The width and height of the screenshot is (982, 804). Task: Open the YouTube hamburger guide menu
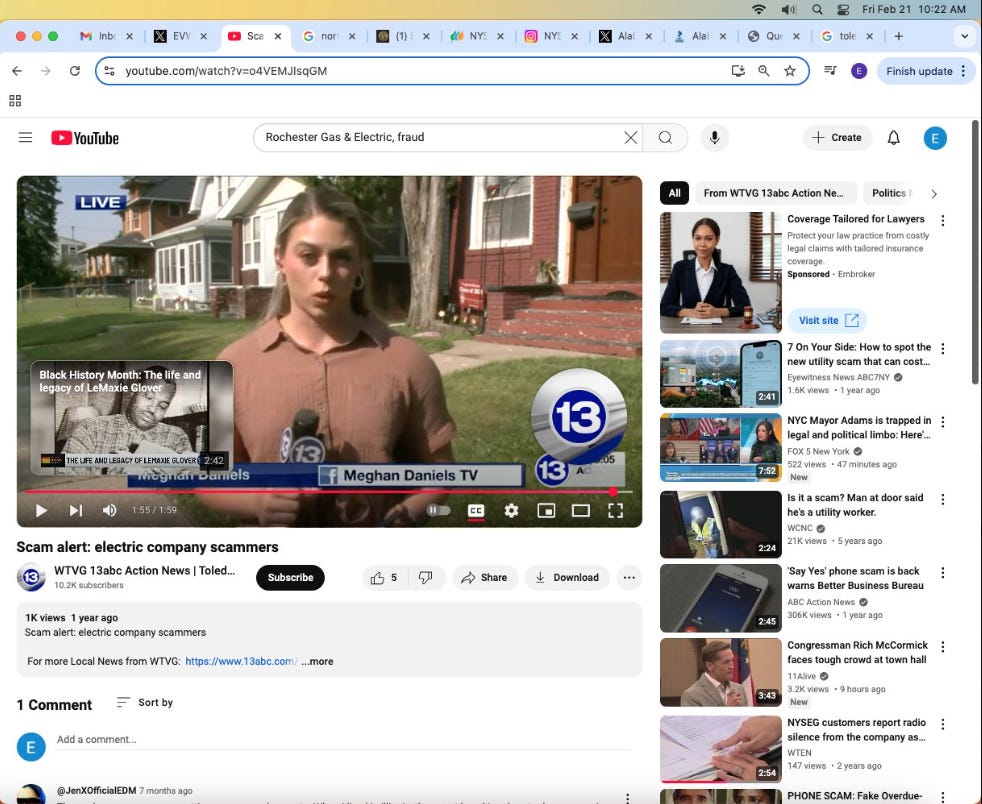[x=25, y=137]
